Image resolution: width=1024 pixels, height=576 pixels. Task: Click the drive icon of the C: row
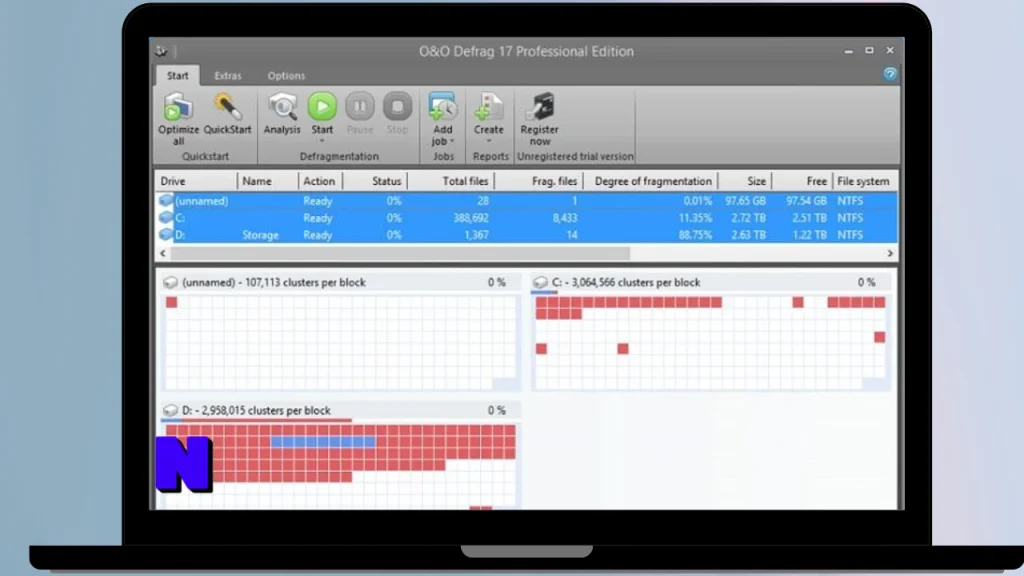pos(166,217)
